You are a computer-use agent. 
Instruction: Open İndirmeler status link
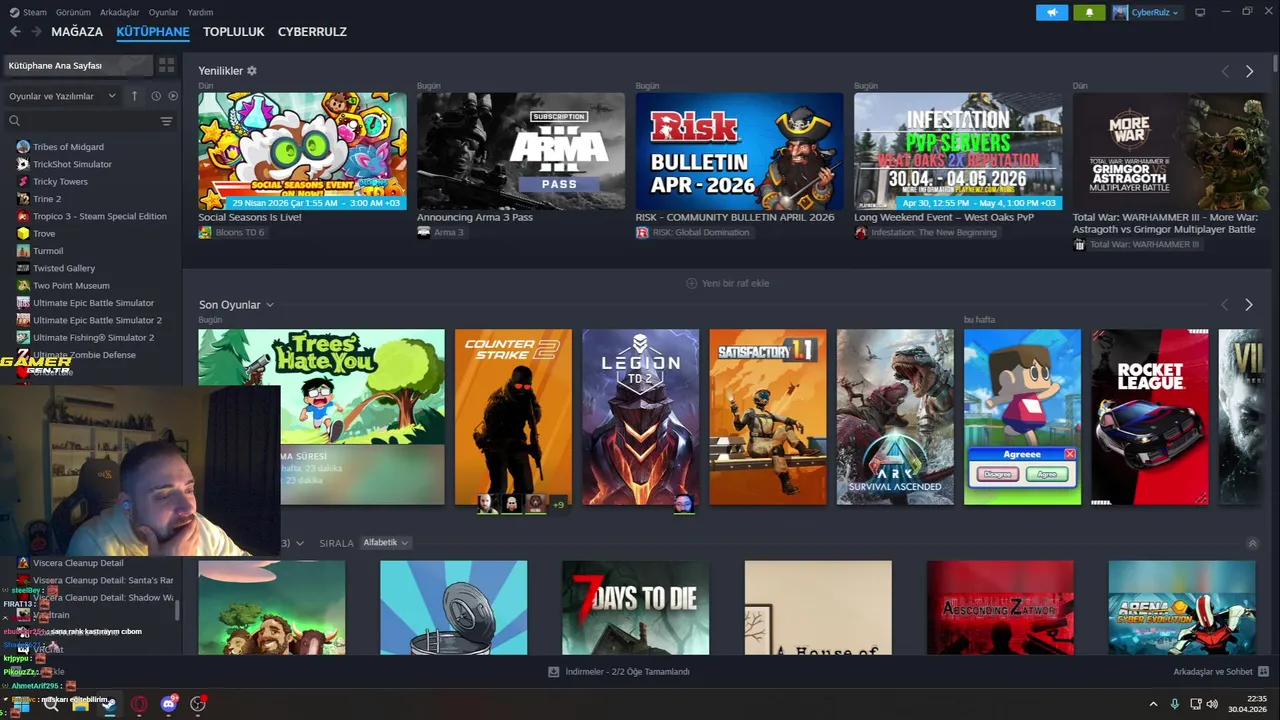click(619, 672)
